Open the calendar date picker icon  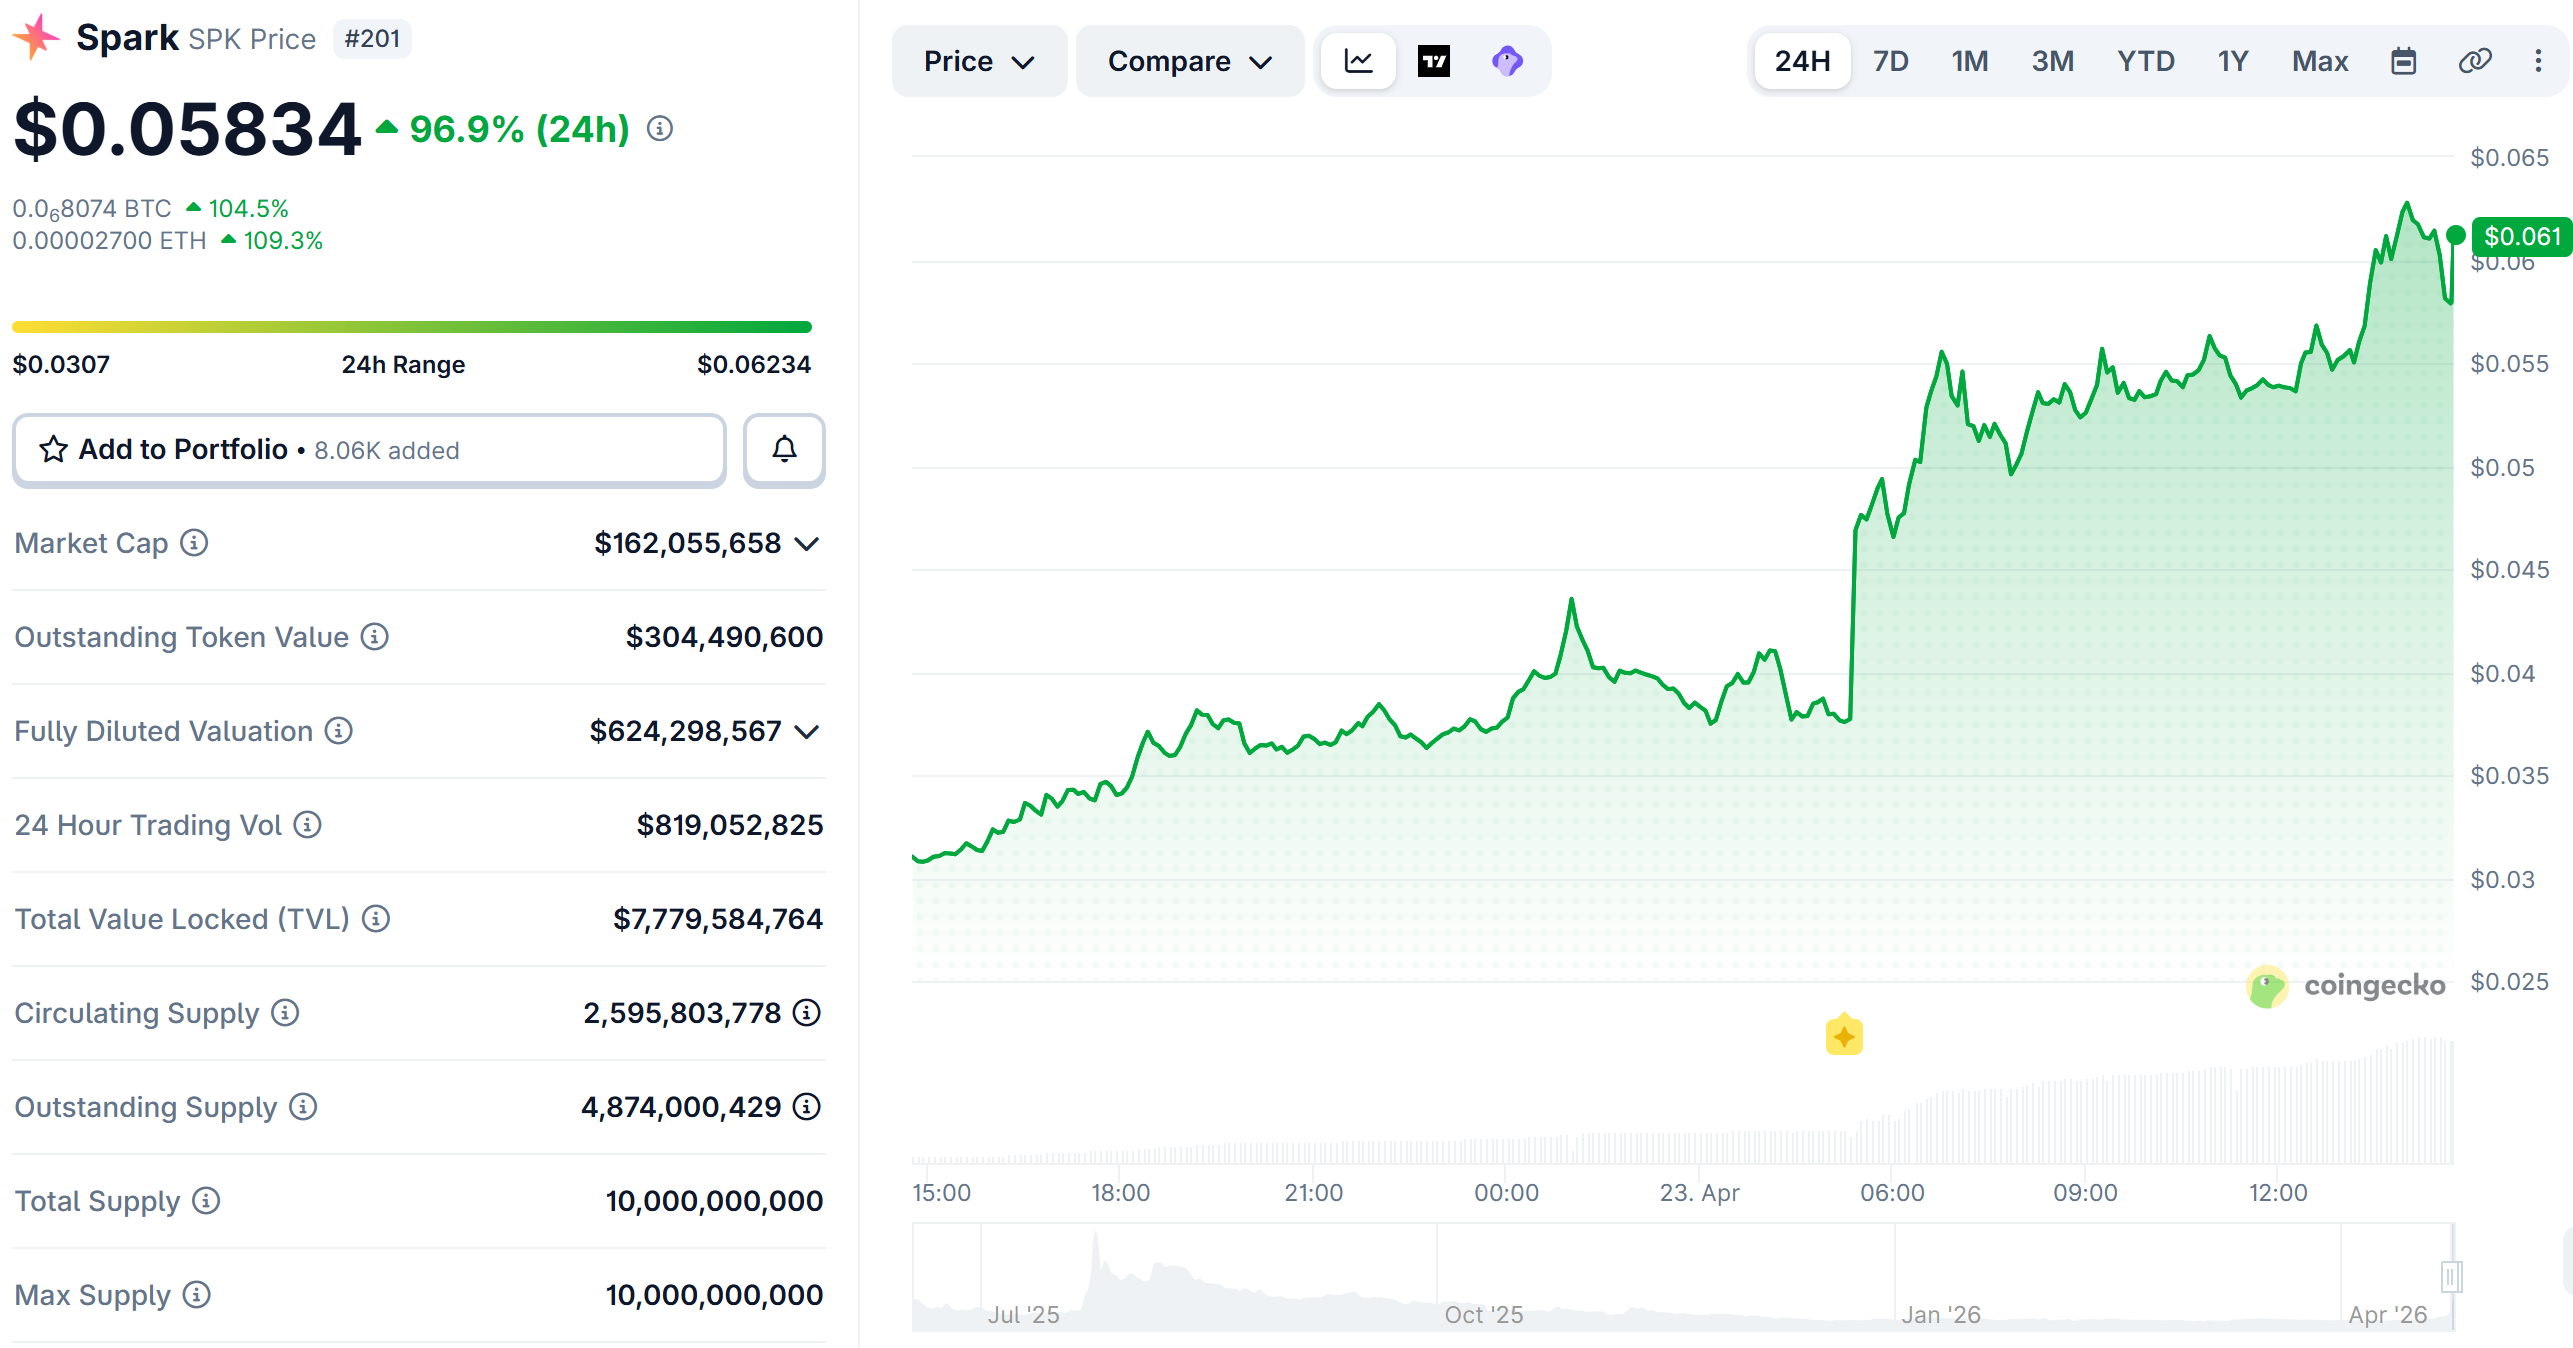tap(2403, 61)
